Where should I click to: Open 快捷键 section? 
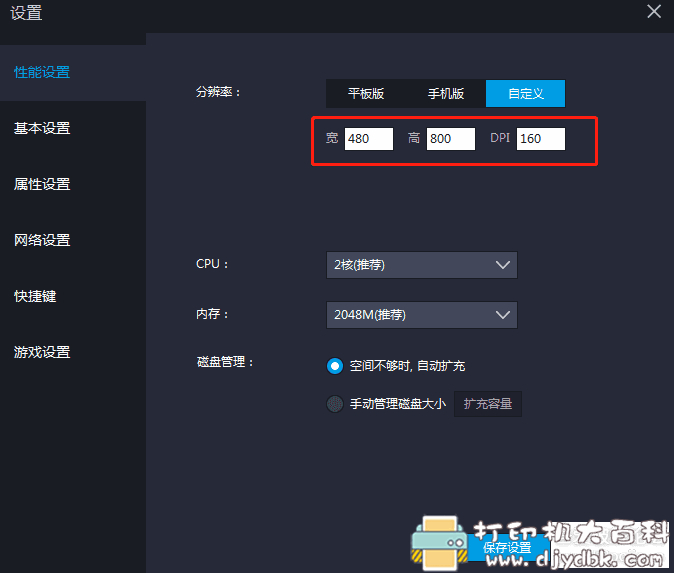click(x=35, y=296)
